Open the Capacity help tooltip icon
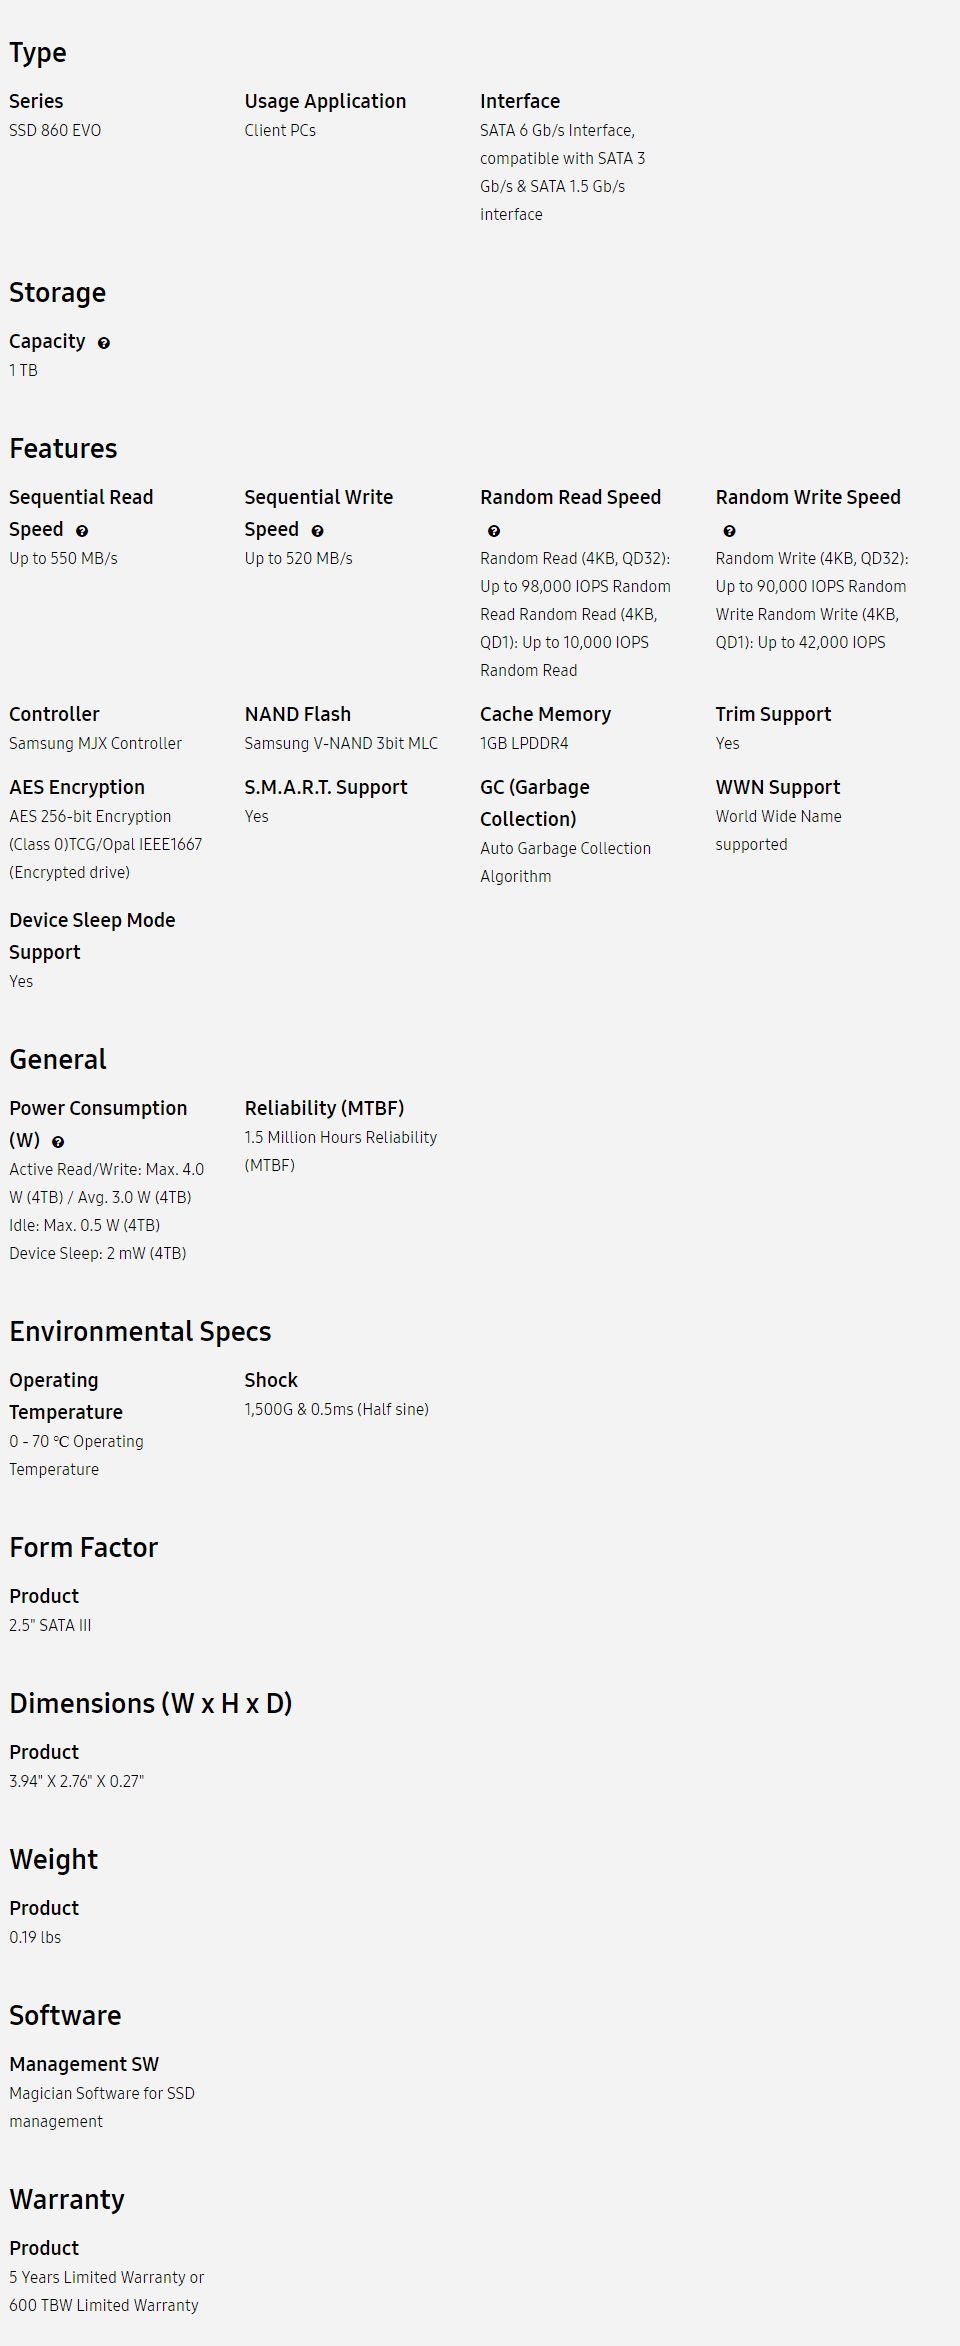Viewport: 960px width, 2346px height. (104, 343)
